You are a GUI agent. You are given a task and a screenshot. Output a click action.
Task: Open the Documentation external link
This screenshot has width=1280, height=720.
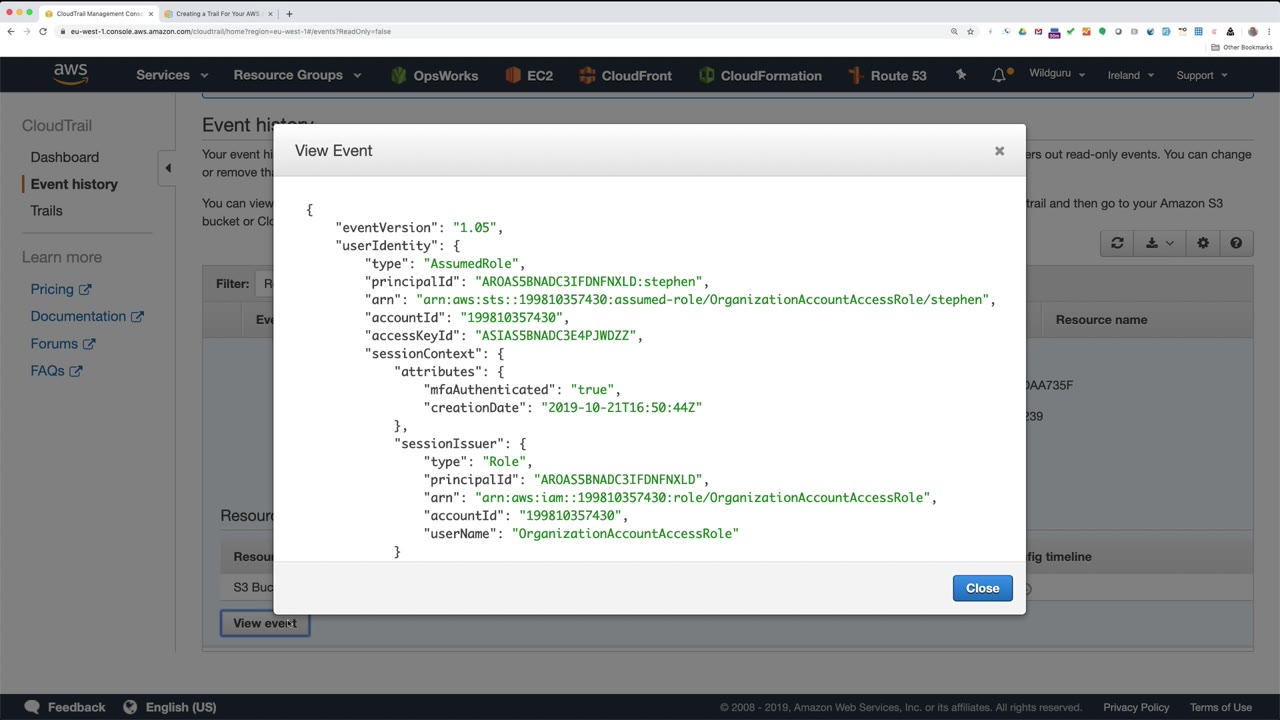[87, 316]
